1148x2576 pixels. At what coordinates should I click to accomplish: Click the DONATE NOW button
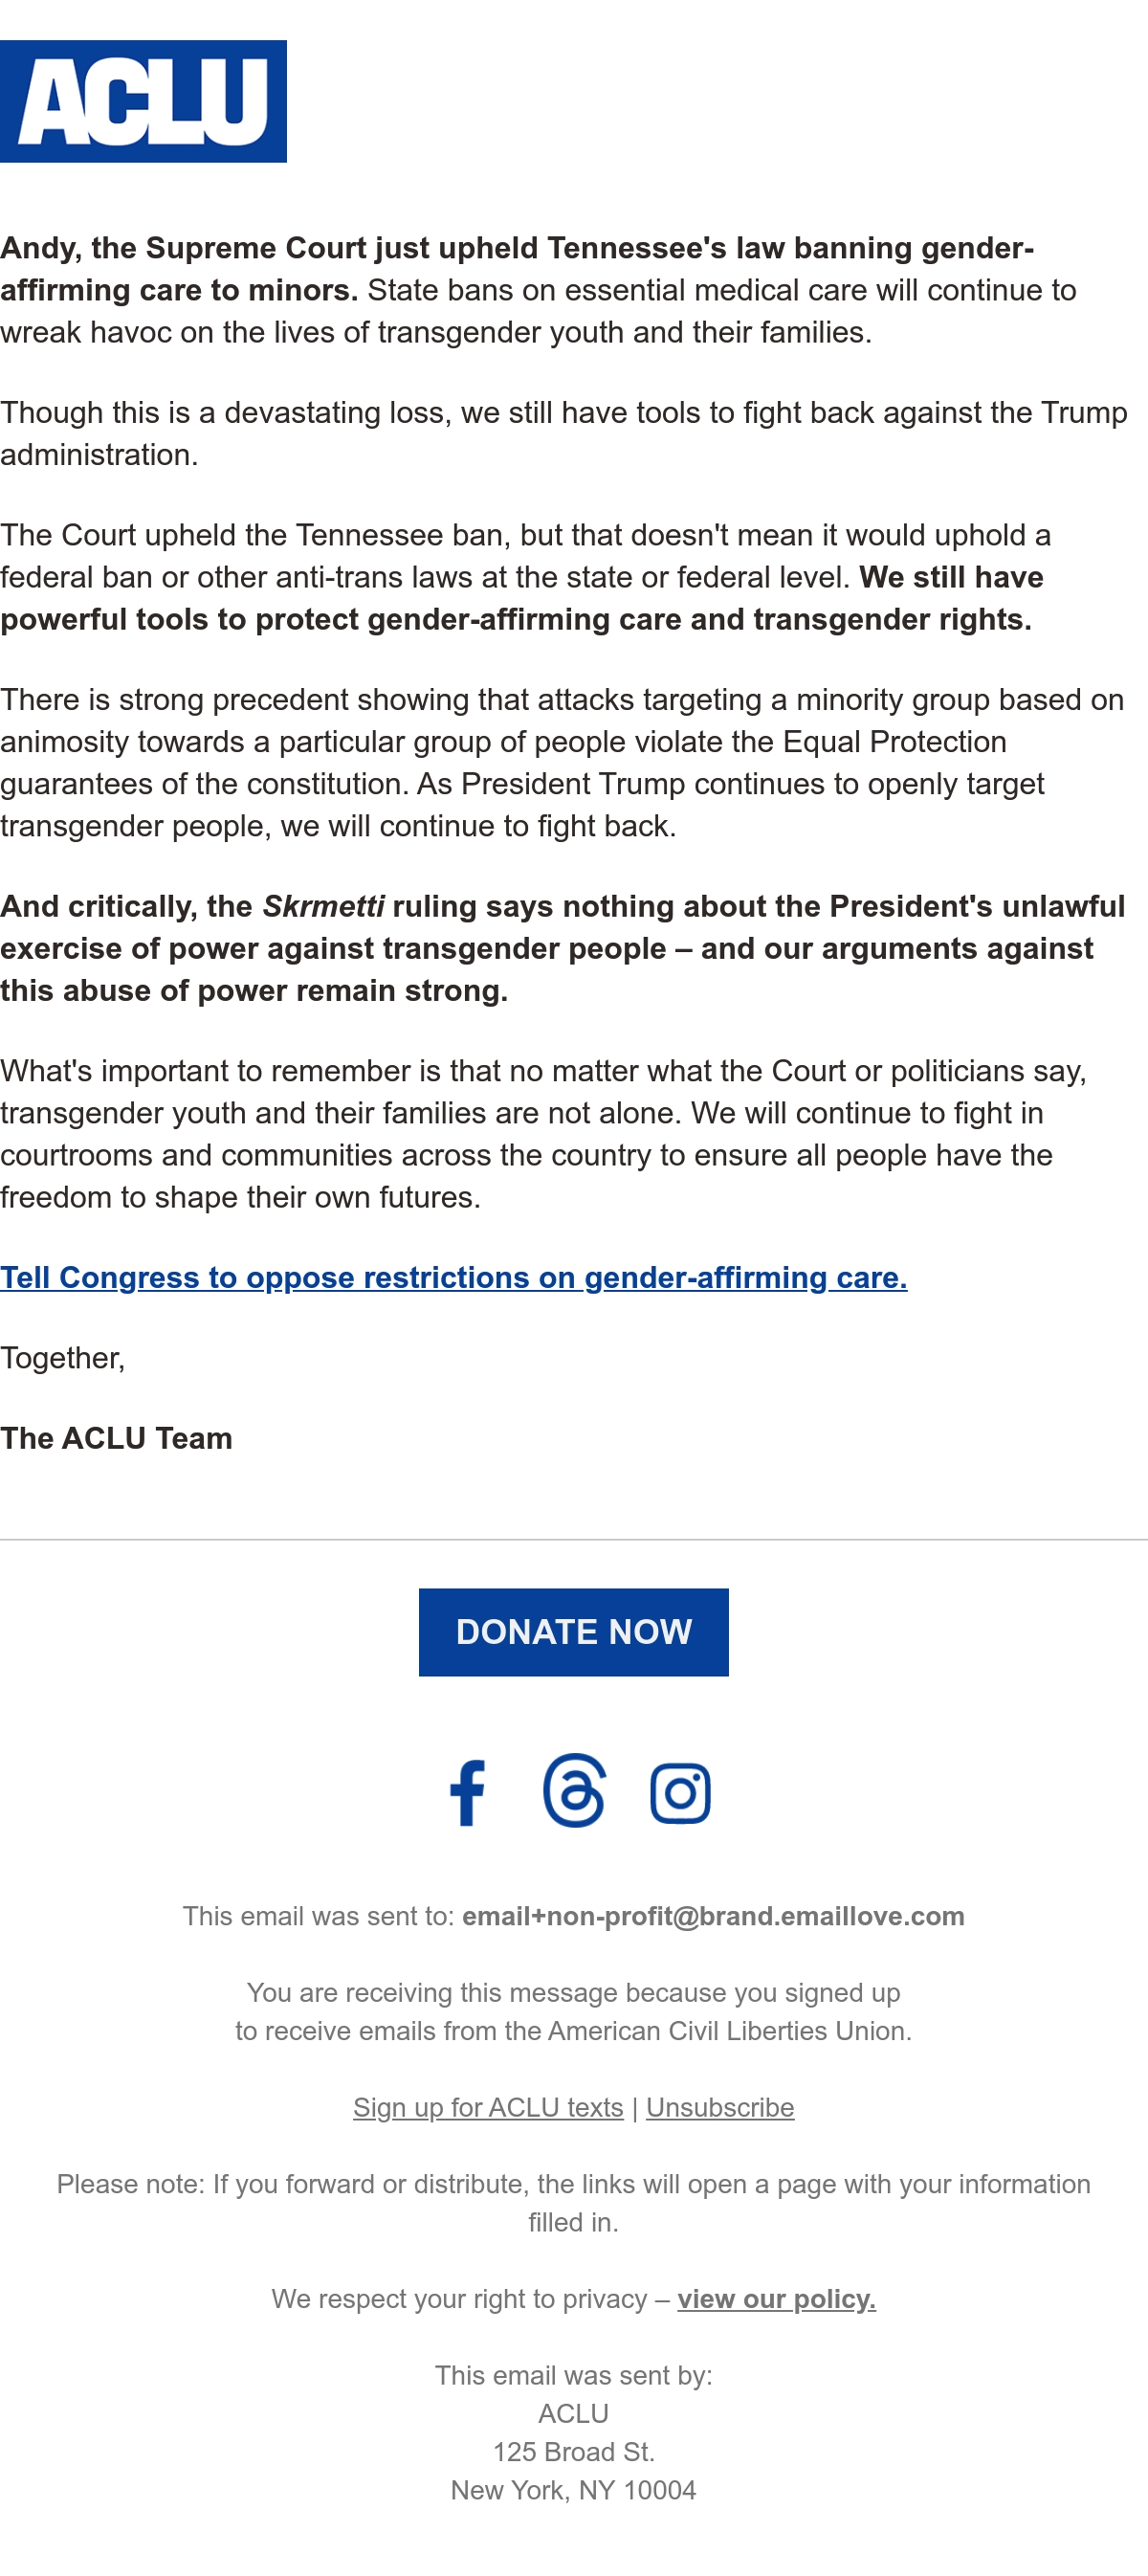click(574, 1632)
